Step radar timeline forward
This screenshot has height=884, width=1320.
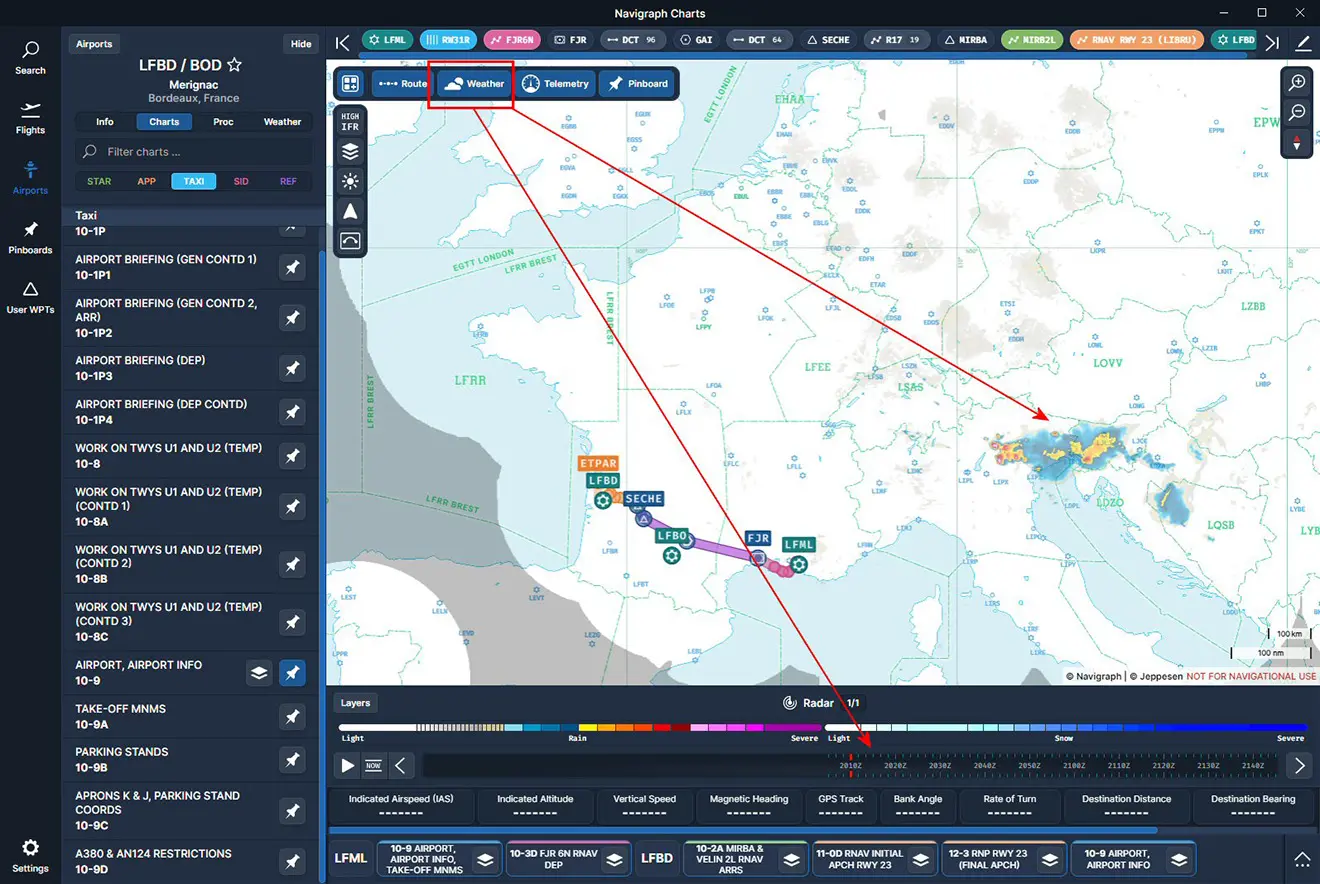[1299, 766]
